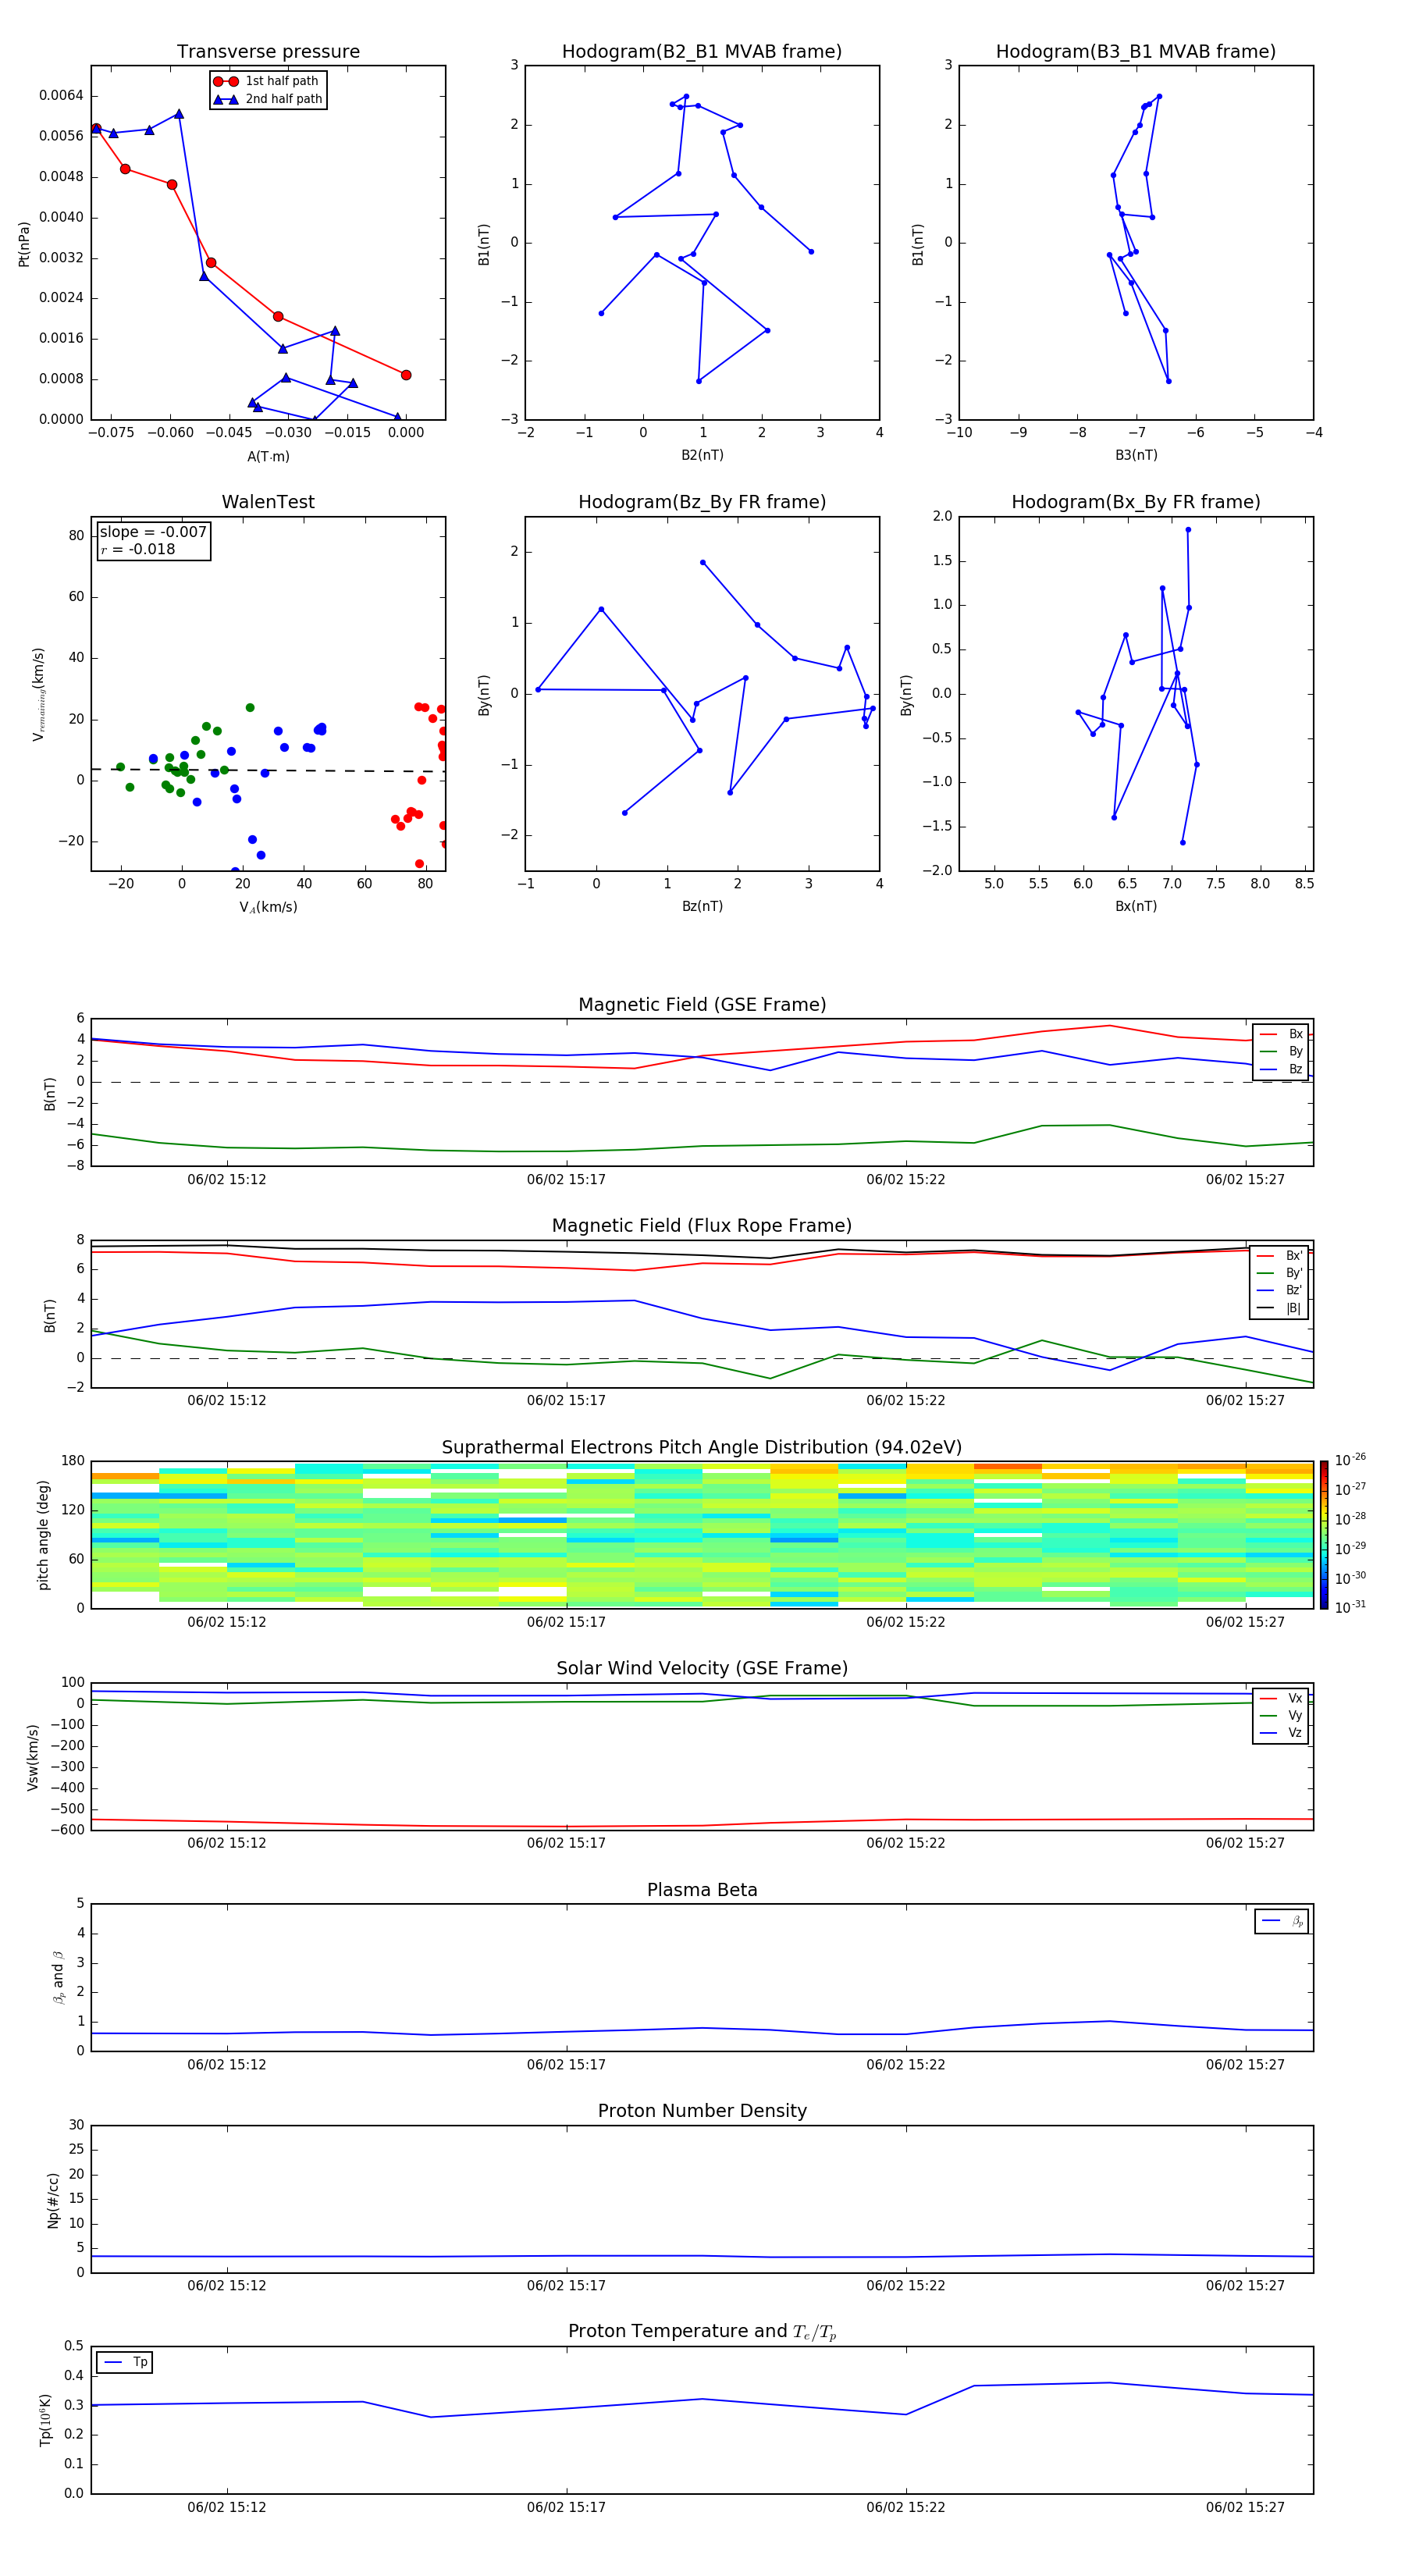Click the 'r = -0.018' annotation
Screen dimensions: 1405x2576
pyautogui.click(x=138, y=549)
